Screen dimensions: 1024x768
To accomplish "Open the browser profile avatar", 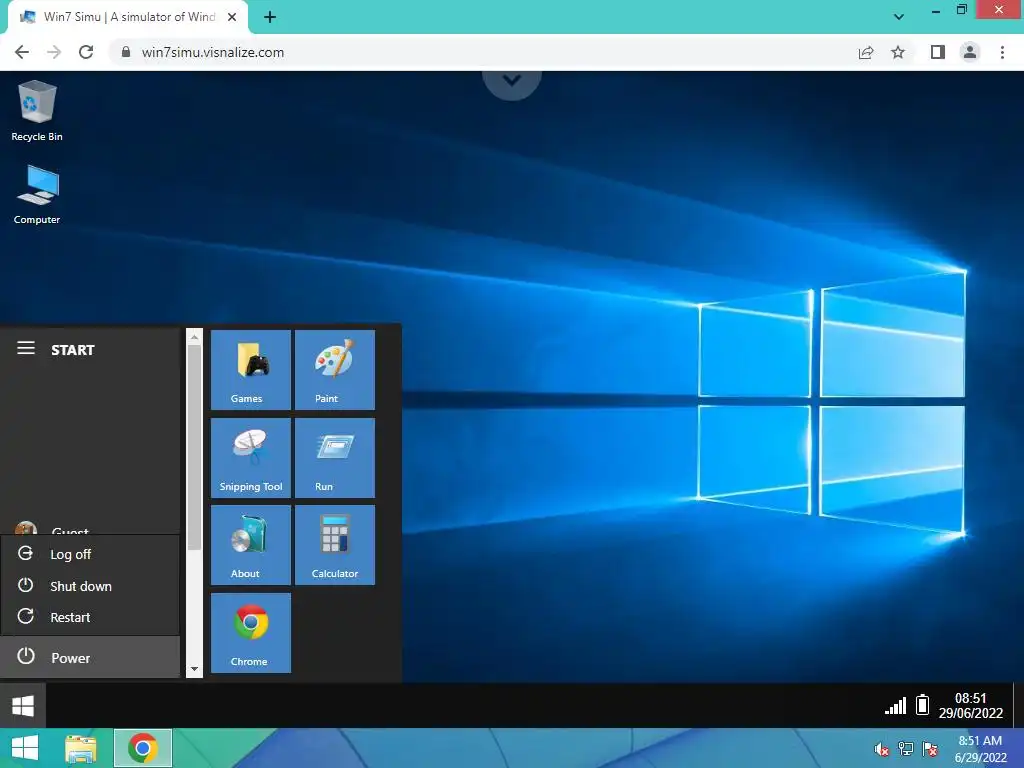I will pos(970,52).
